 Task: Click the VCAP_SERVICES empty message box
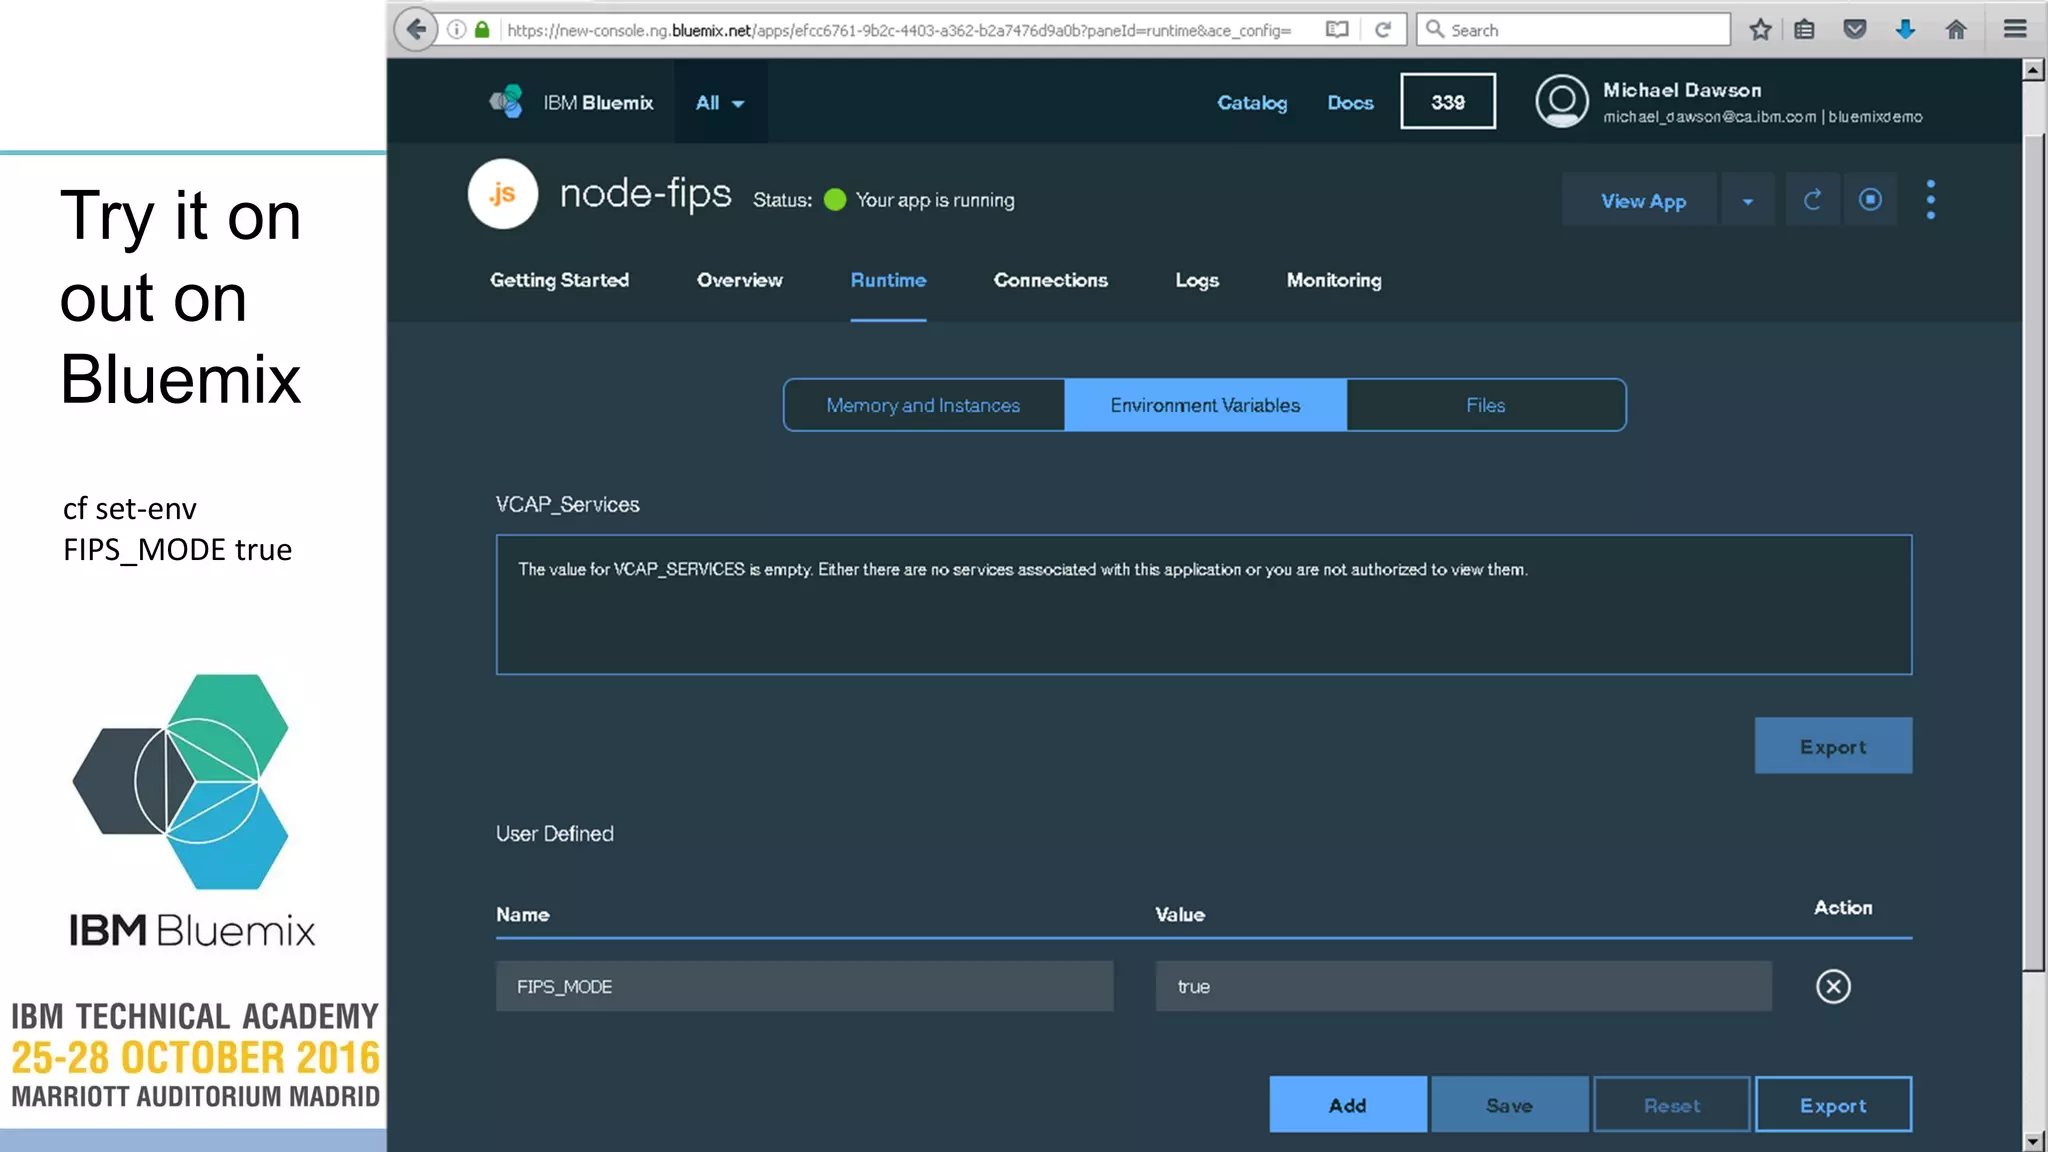coord(1204,605)
